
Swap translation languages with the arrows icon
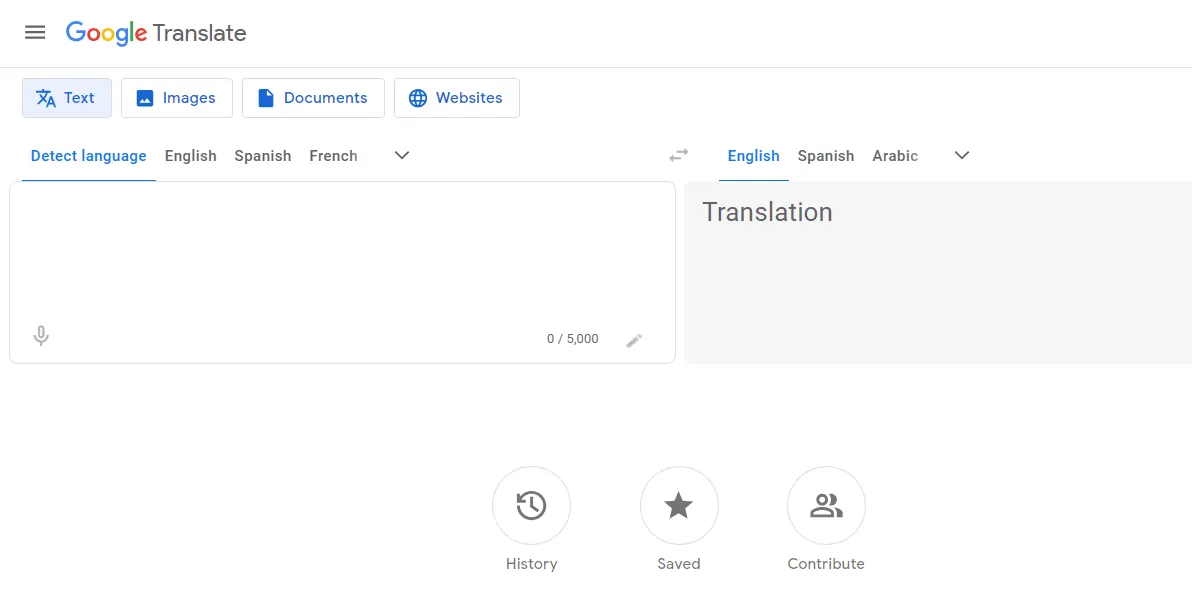pyautogui.click(x=678, y=155)
